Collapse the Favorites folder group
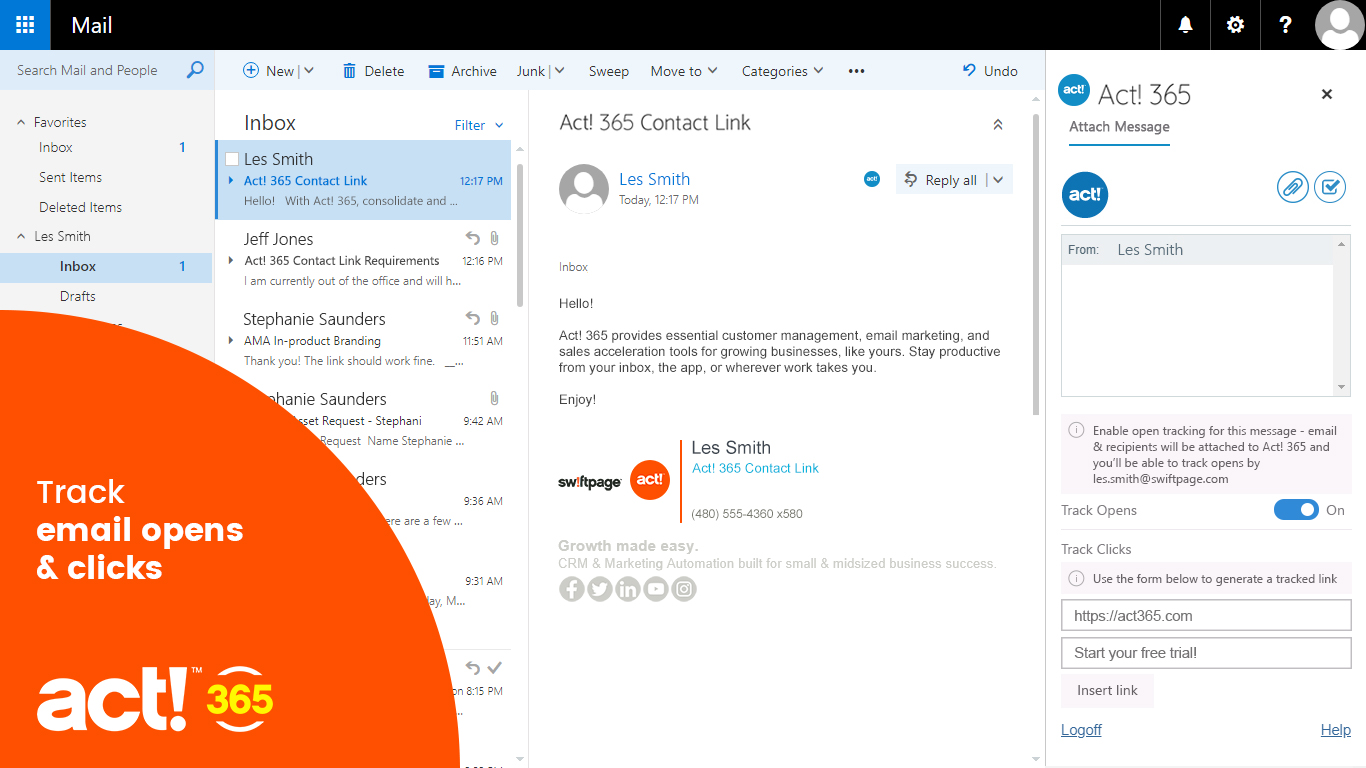This screenshot has width=1366, height=768. tap(21, 122)
